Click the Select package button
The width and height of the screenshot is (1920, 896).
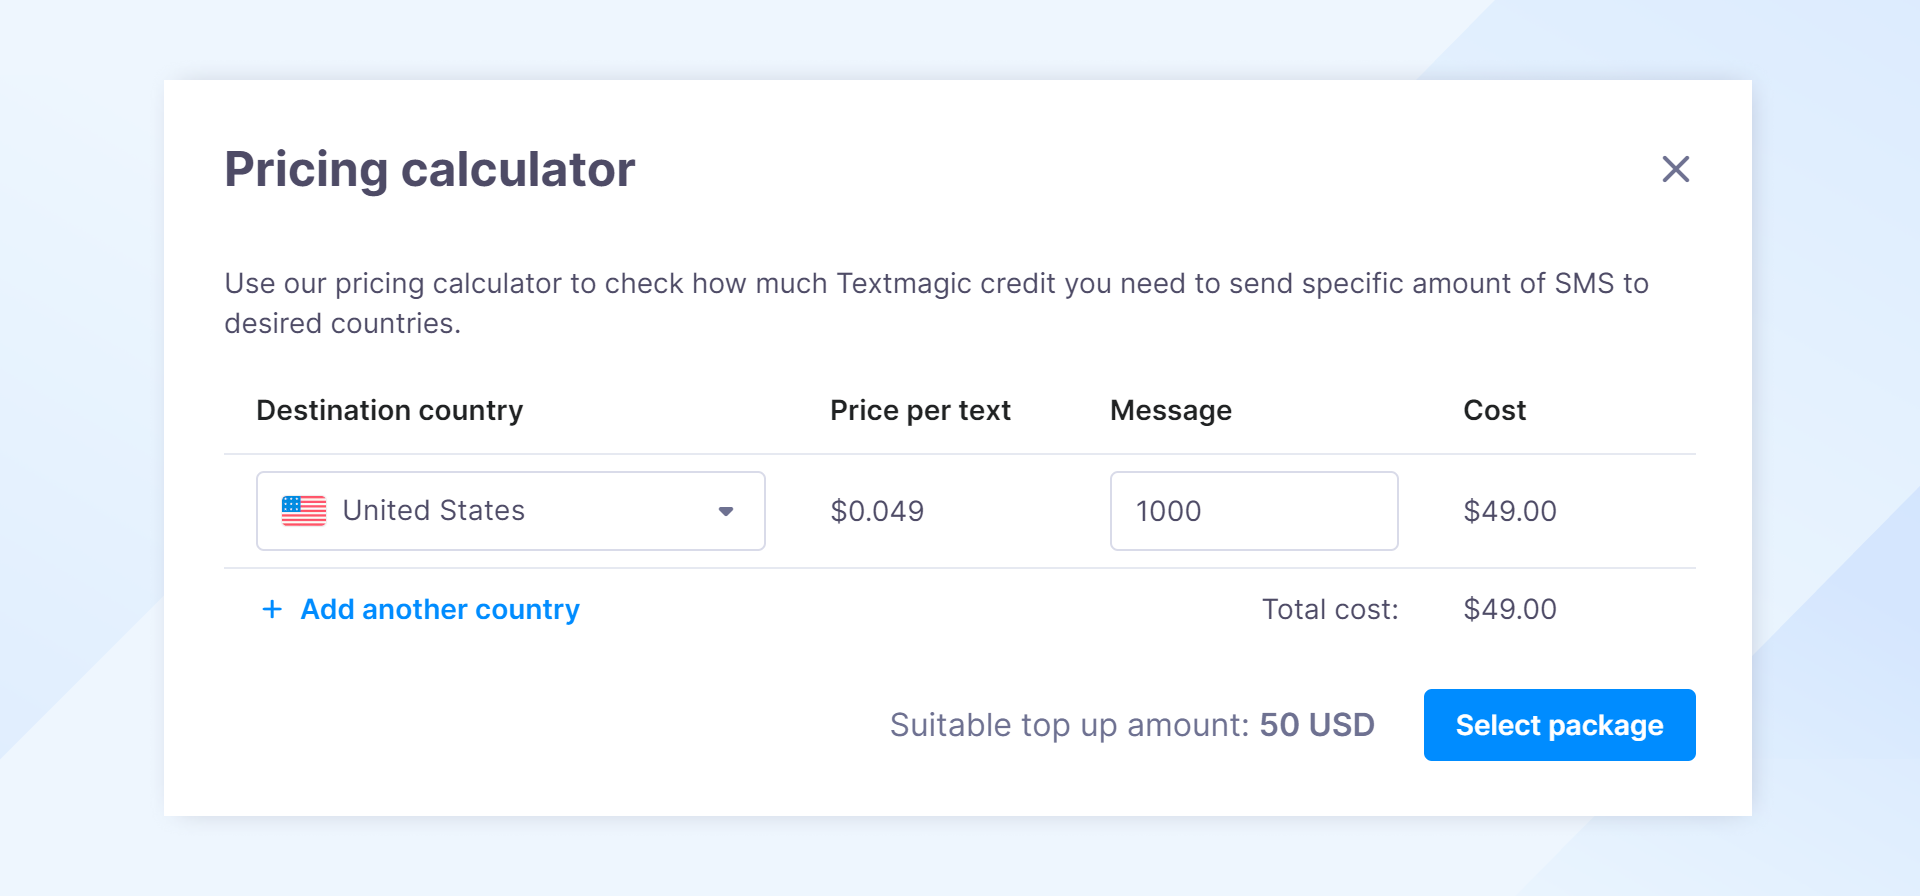(x=1558, y=725)
